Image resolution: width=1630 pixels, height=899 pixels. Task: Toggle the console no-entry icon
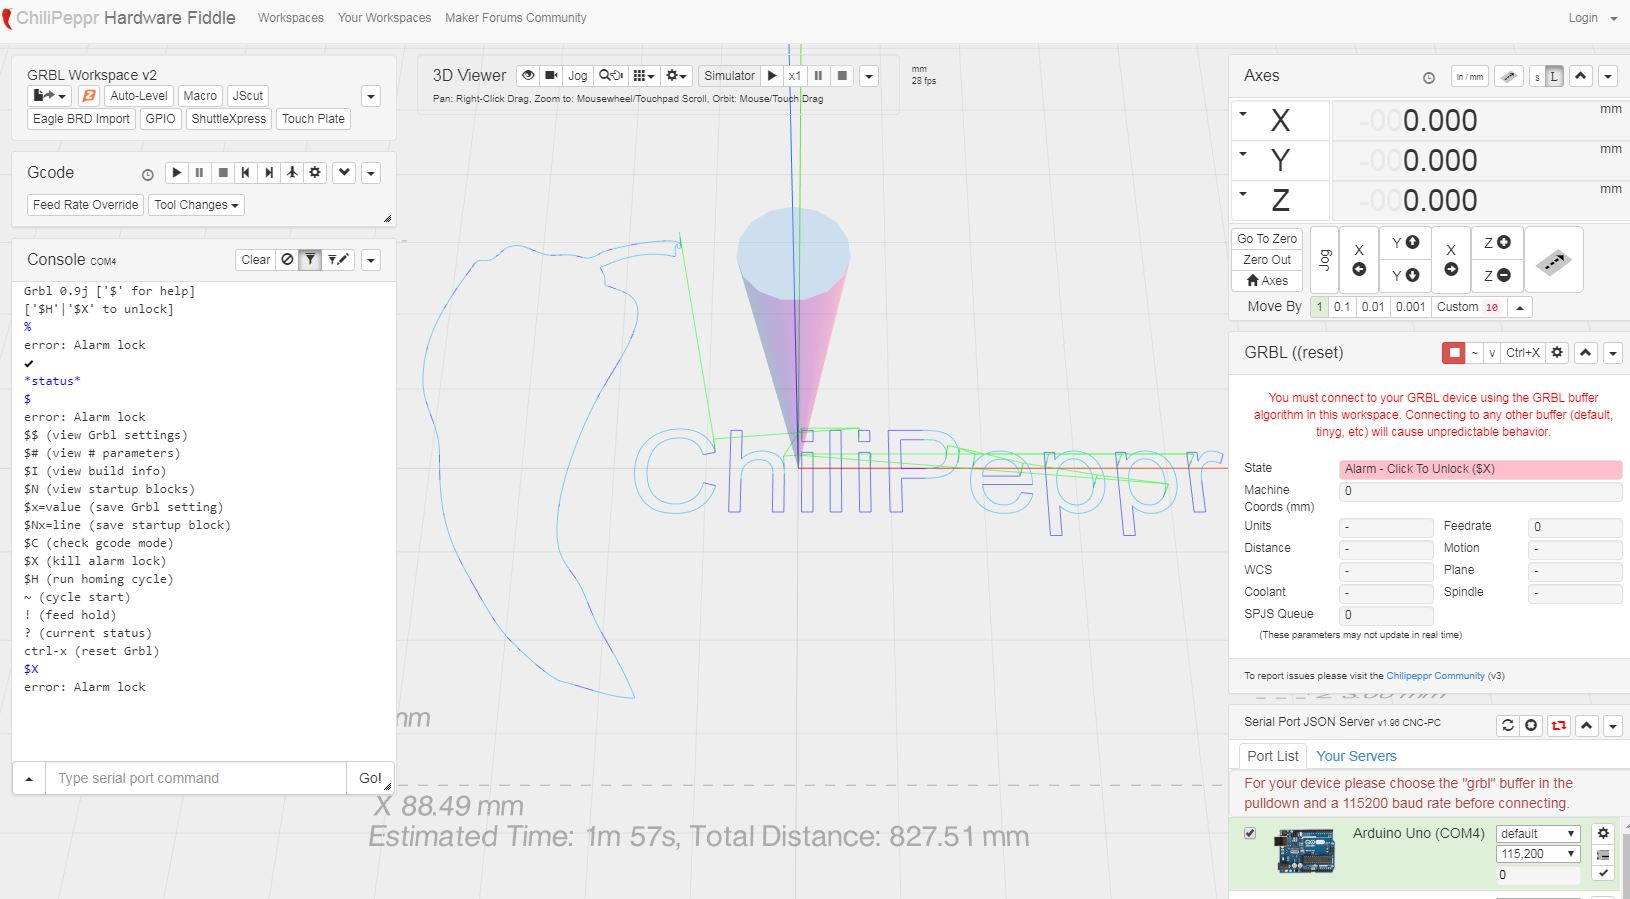pos(287,260)
